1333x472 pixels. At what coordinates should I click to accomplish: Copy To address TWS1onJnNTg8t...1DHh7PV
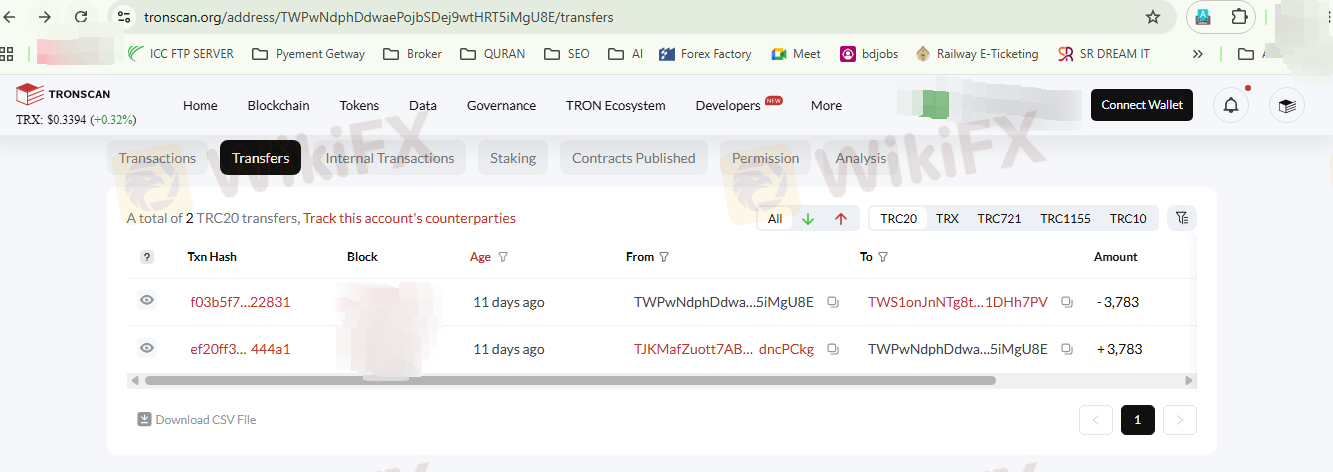1067,302
